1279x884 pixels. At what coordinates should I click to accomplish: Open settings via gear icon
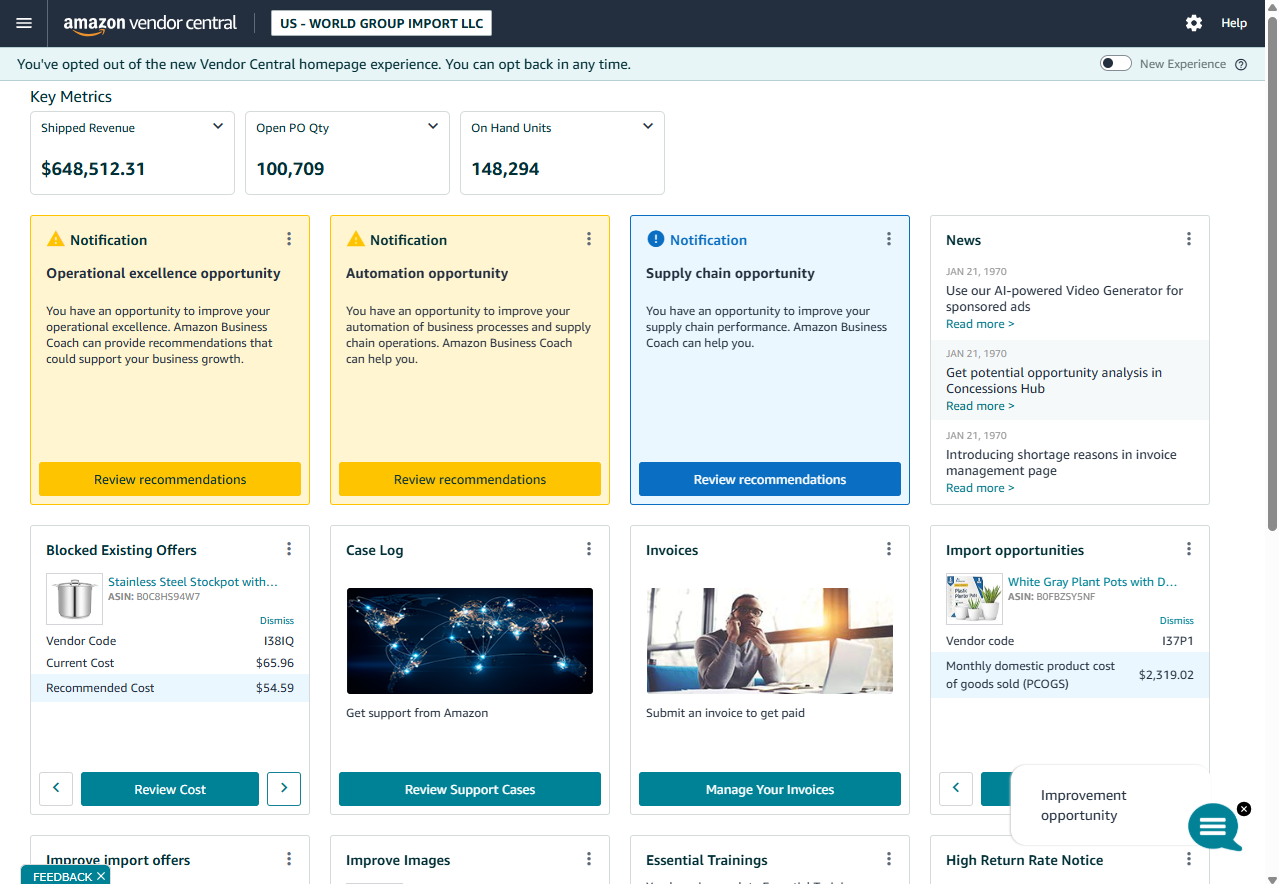(1193, 23)
